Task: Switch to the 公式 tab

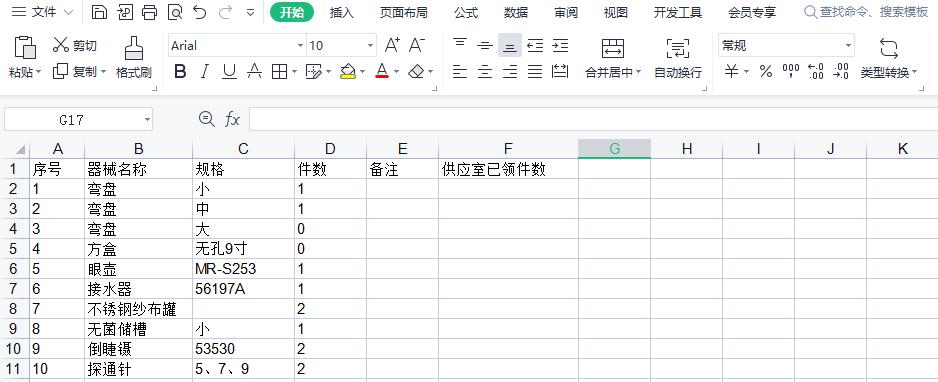Action: pos(466,13)
